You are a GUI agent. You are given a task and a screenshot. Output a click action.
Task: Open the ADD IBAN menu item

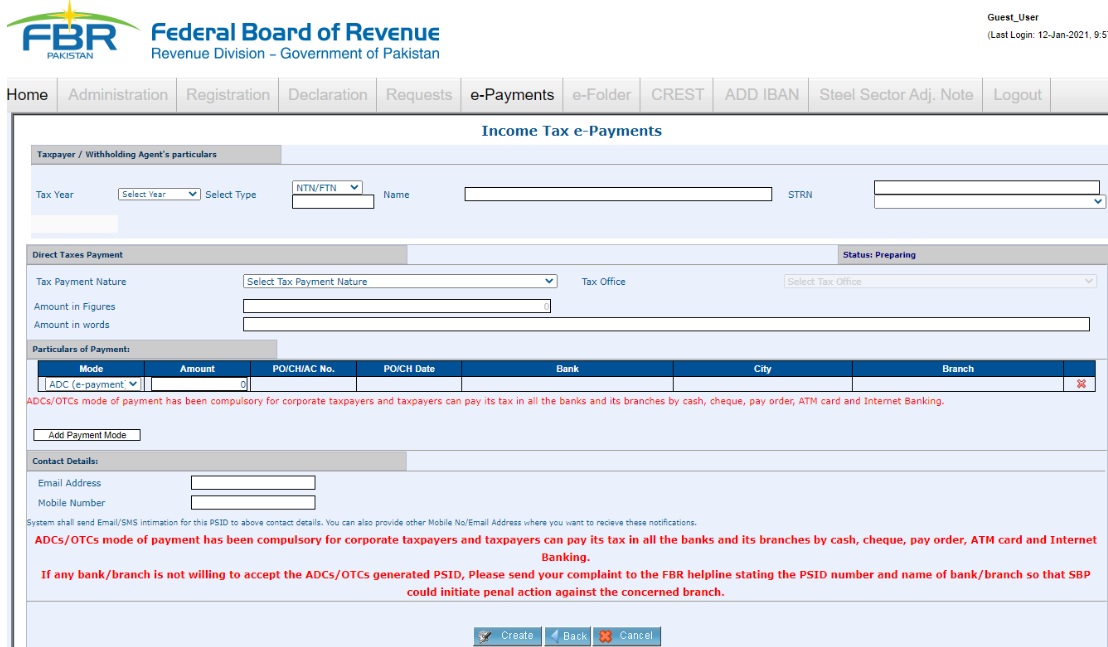click(762, 95)
